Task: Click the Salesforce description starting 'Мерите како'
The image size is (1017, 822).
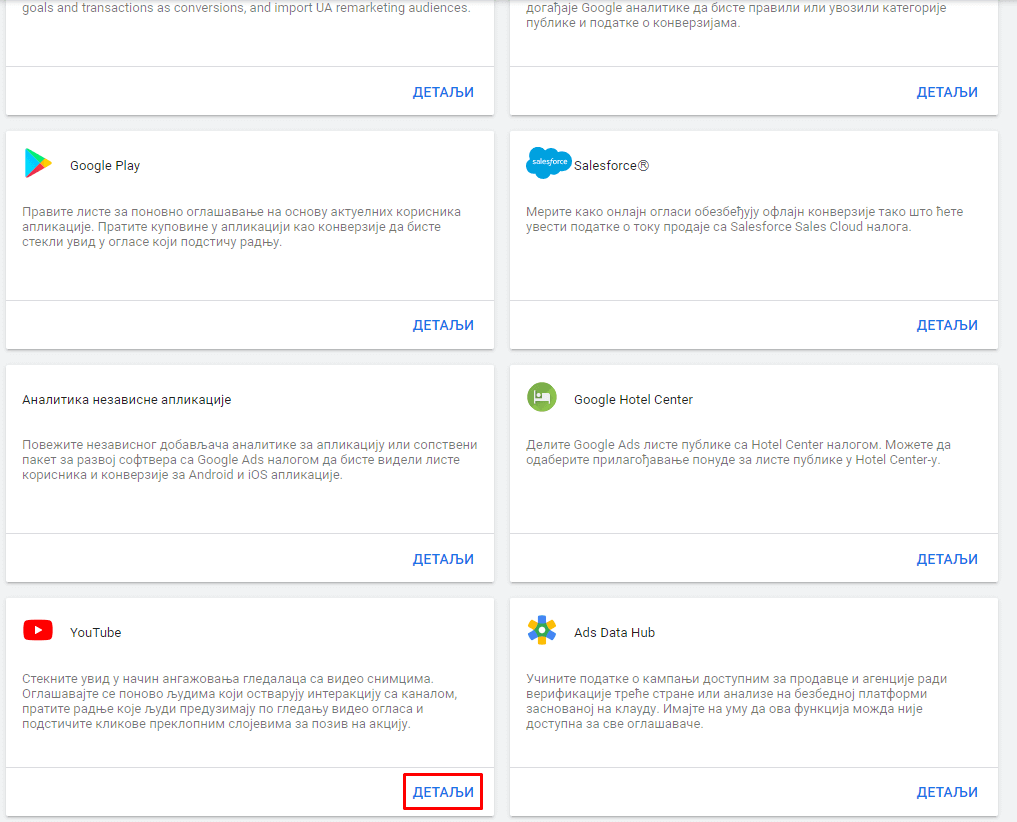Action: pos(745,219)
